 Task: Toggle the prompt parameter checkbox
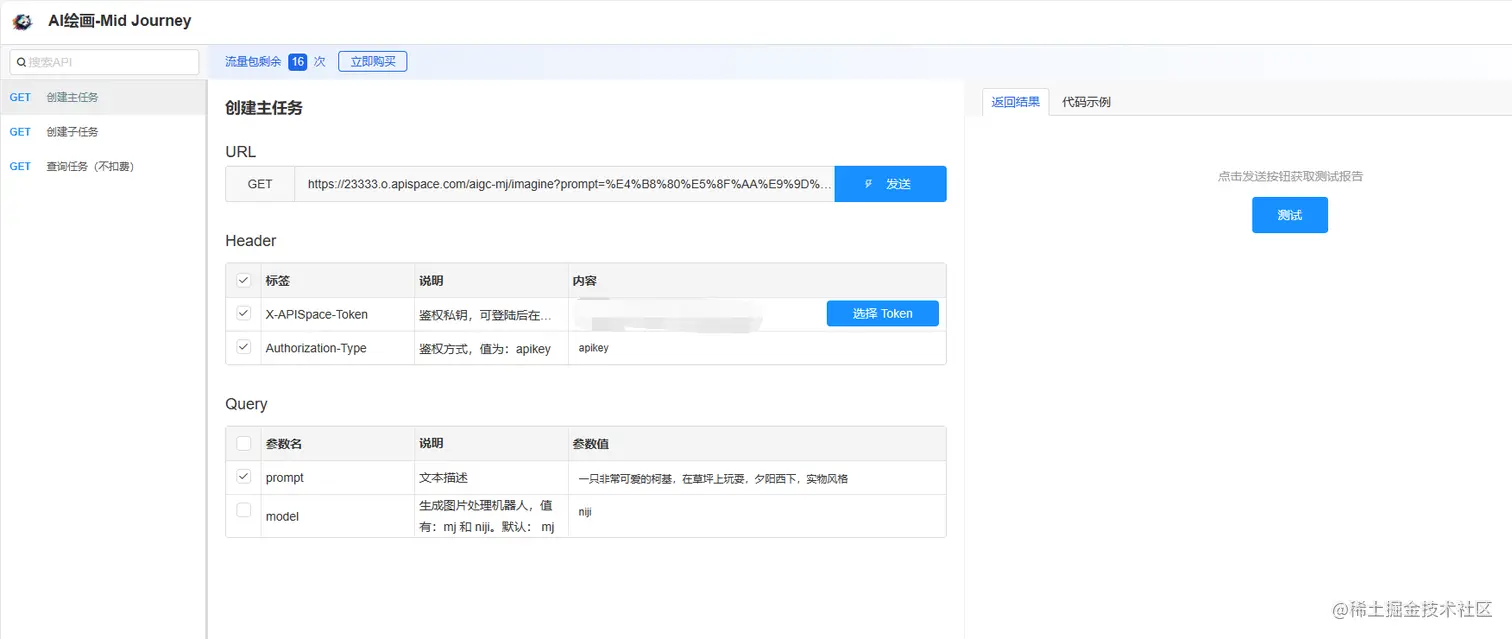[243, 477]
